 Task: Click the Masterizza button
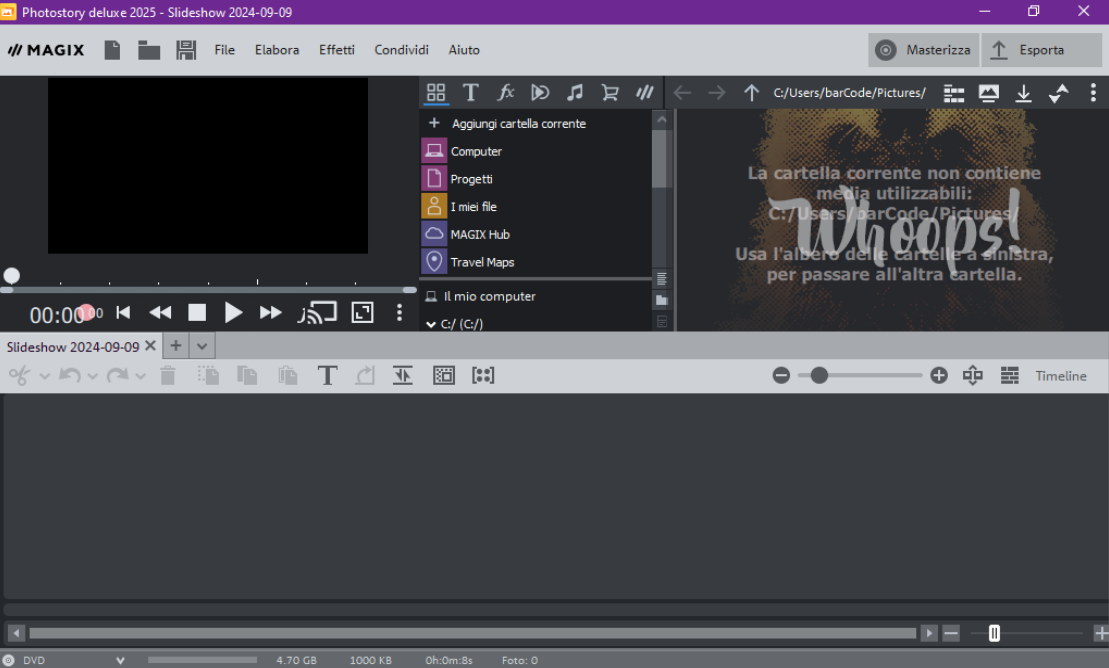coord(923,50)
